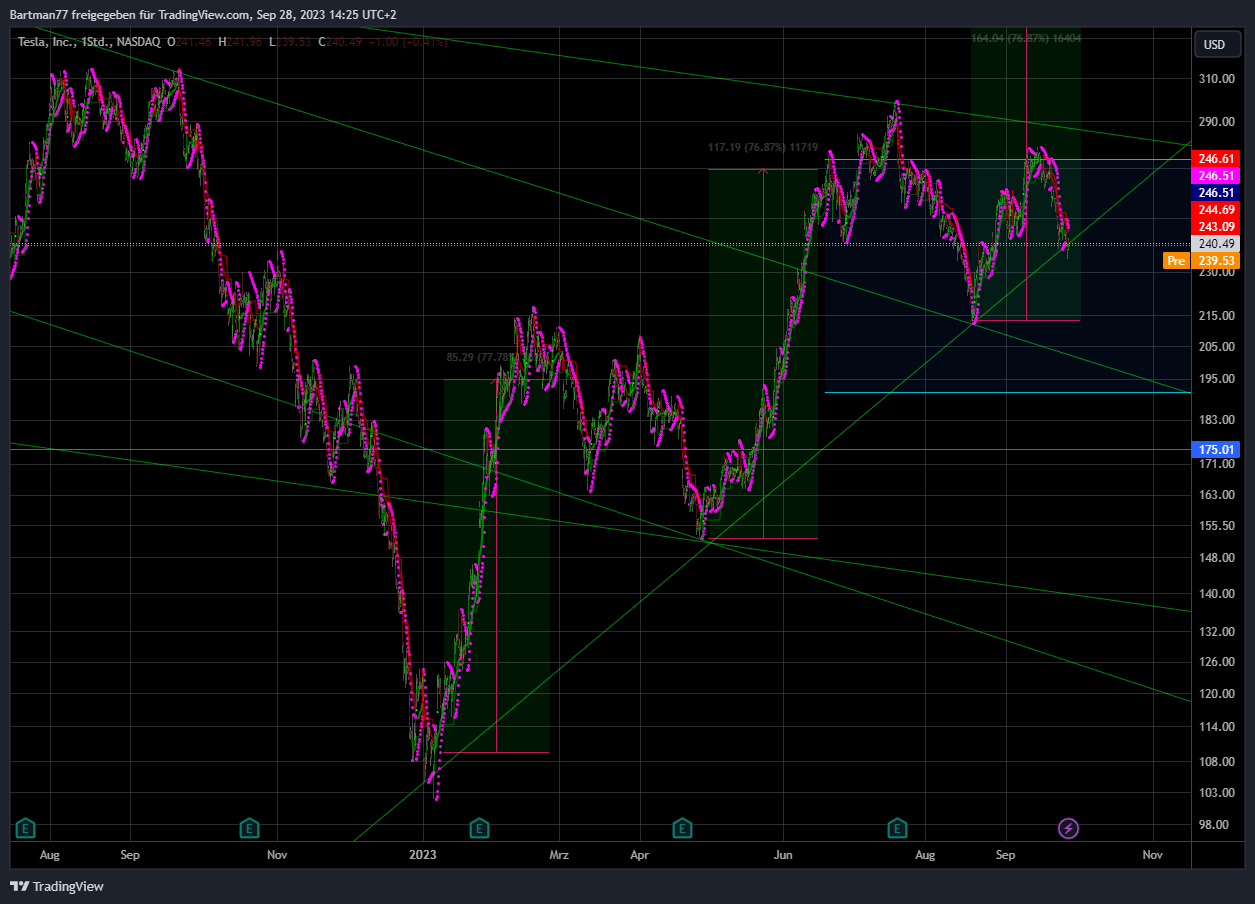Click the 120.00 price axis value
Screen dimensions: 1255x904
tap(1216, 694)
